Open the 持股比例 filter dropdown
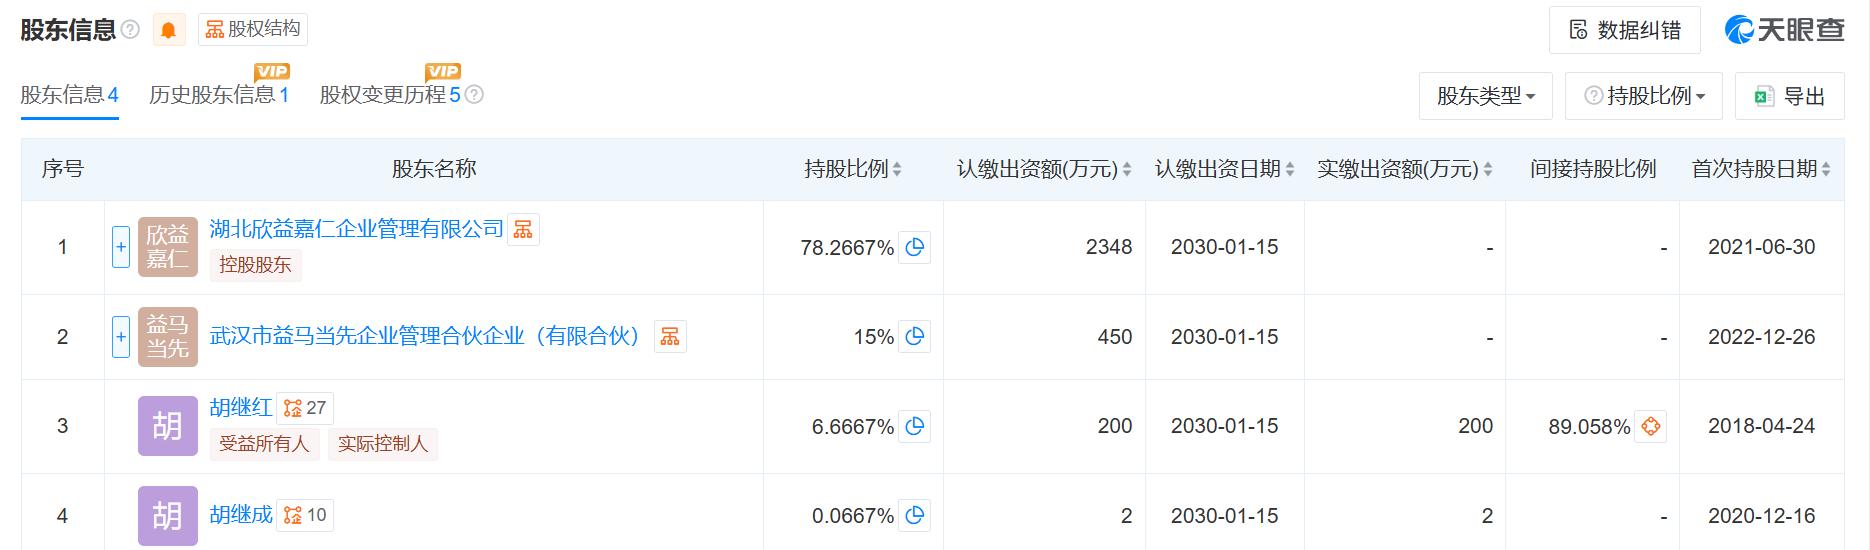1870x550 pixels. 1644,96
